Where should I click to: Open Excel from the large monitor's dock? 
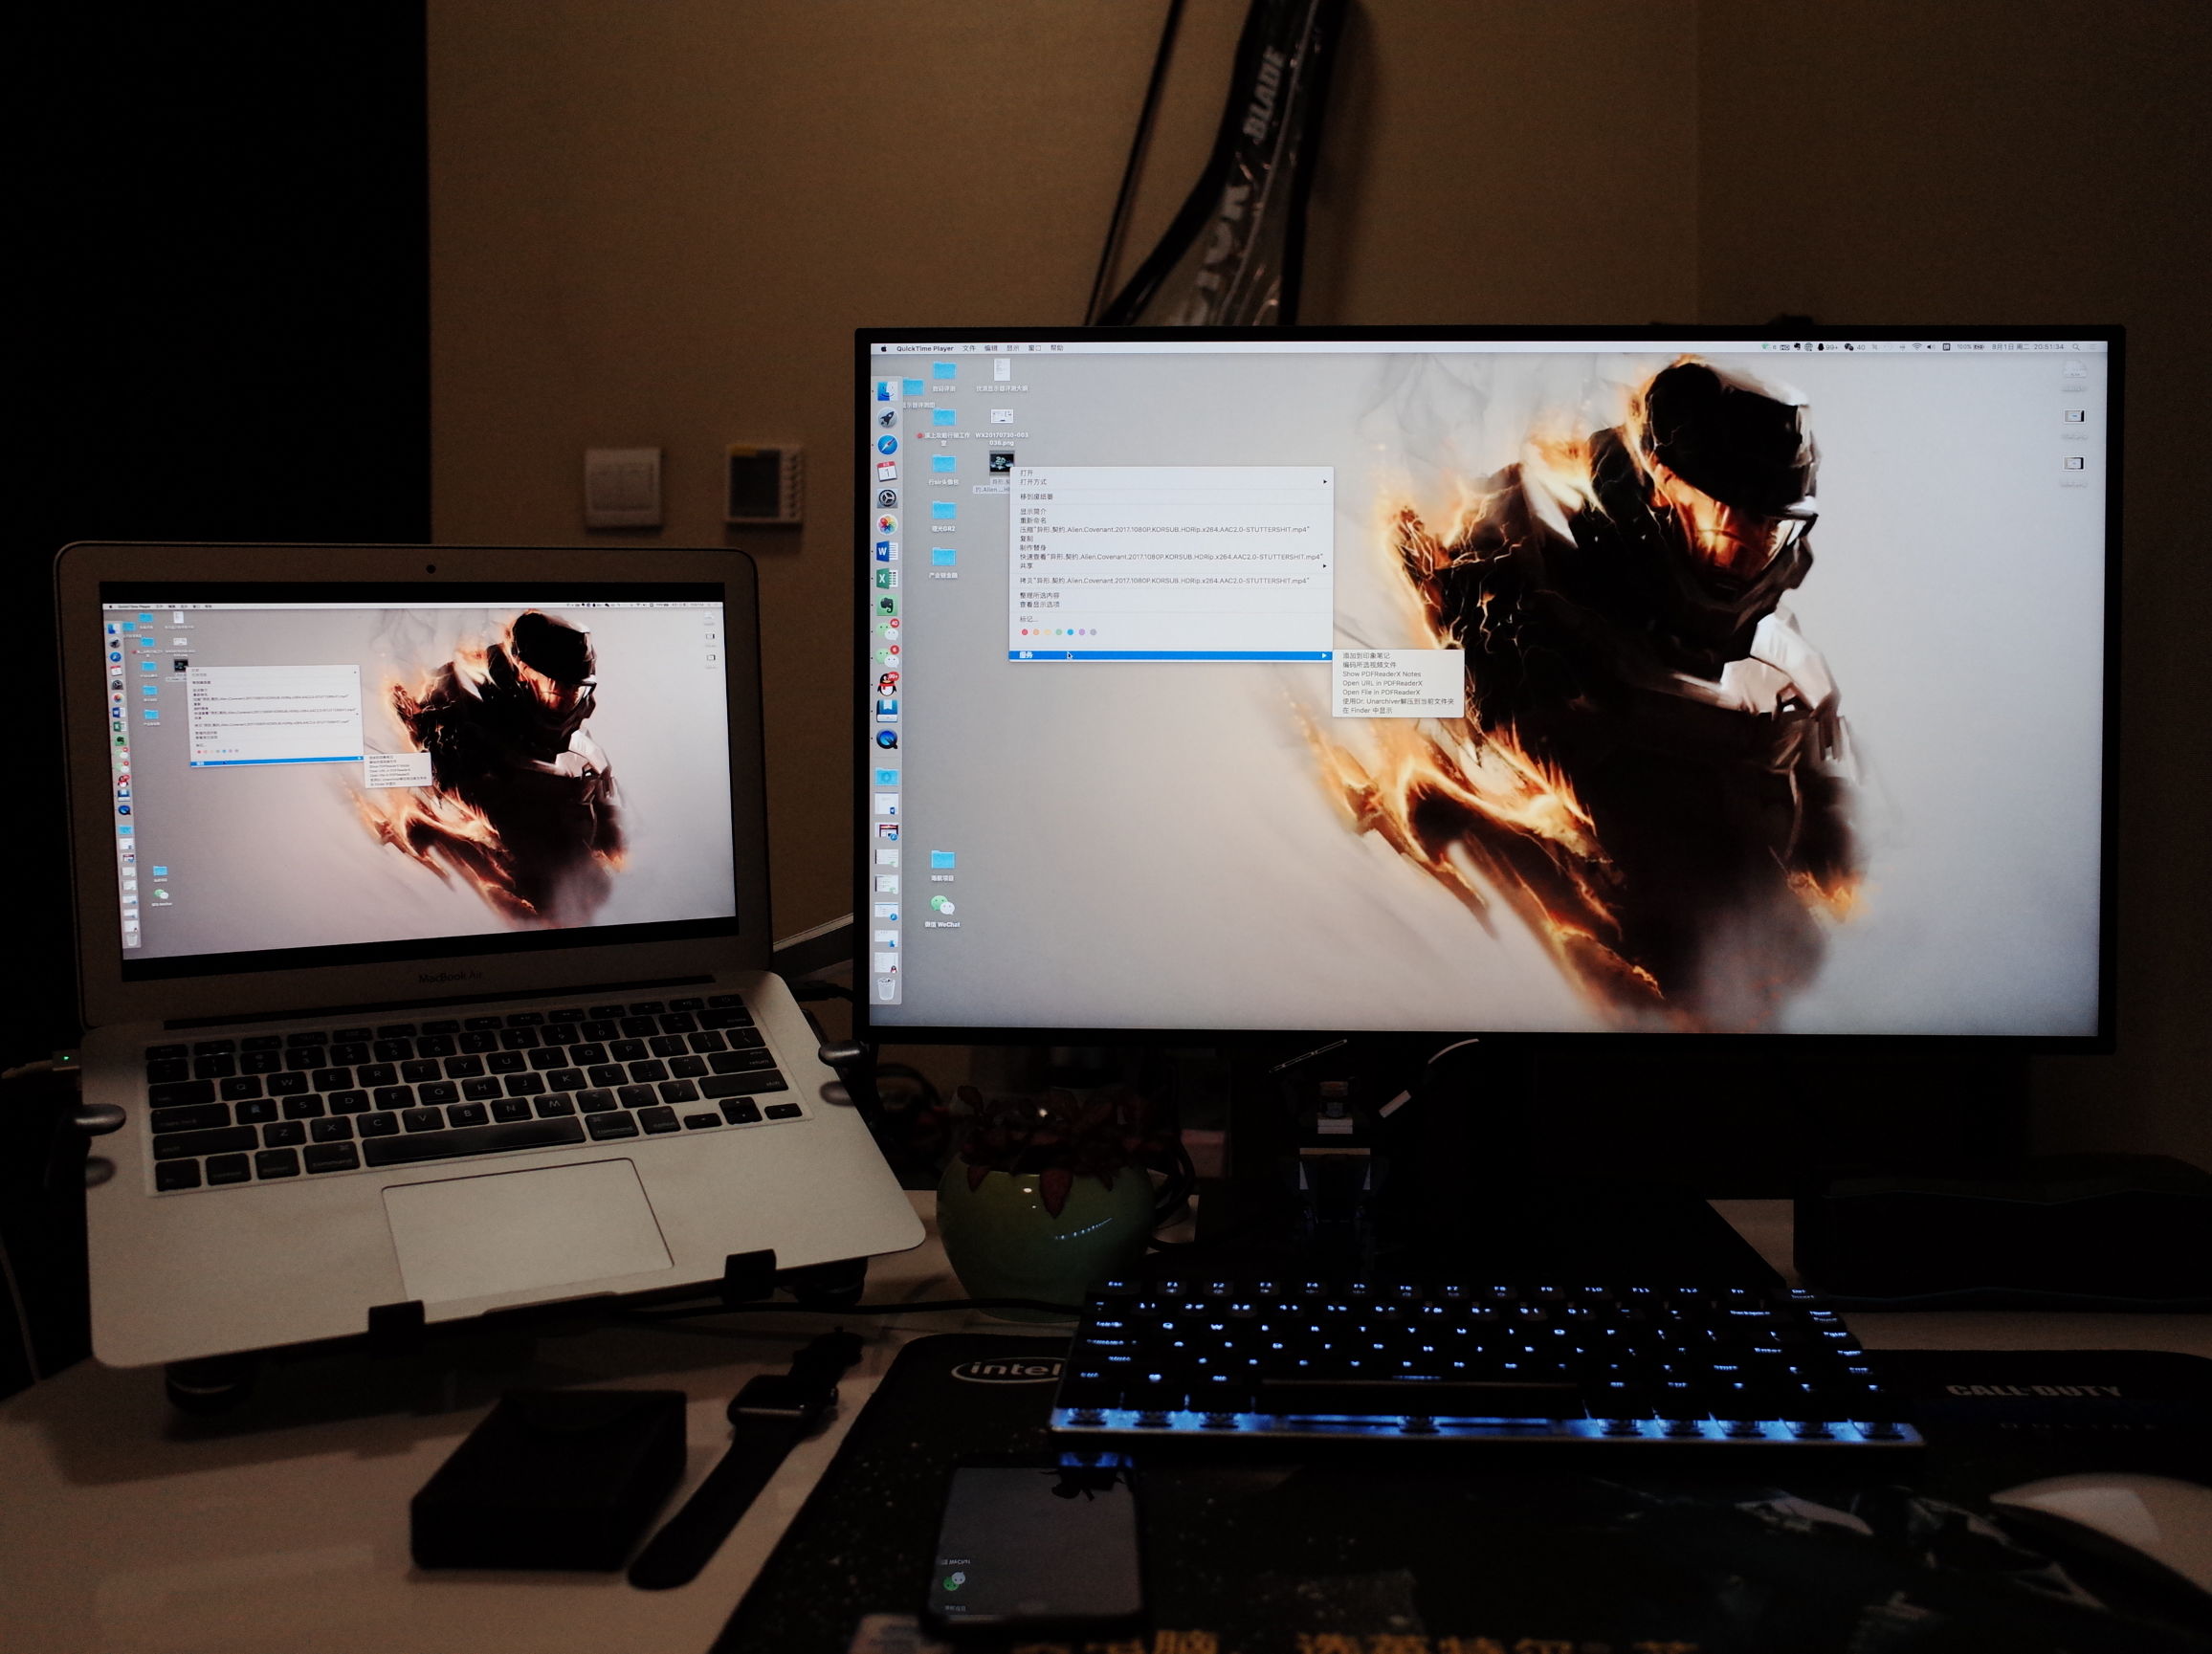tap(886, 578)
